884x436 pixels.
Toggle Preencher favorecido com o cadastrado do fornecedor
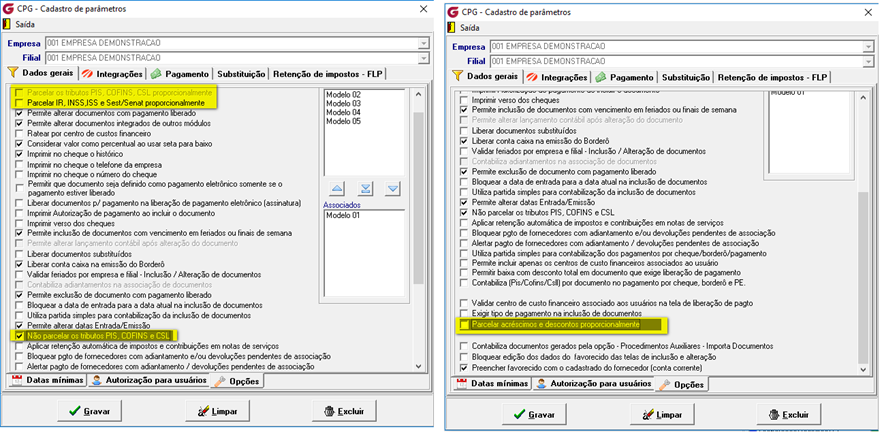[464, 367]
